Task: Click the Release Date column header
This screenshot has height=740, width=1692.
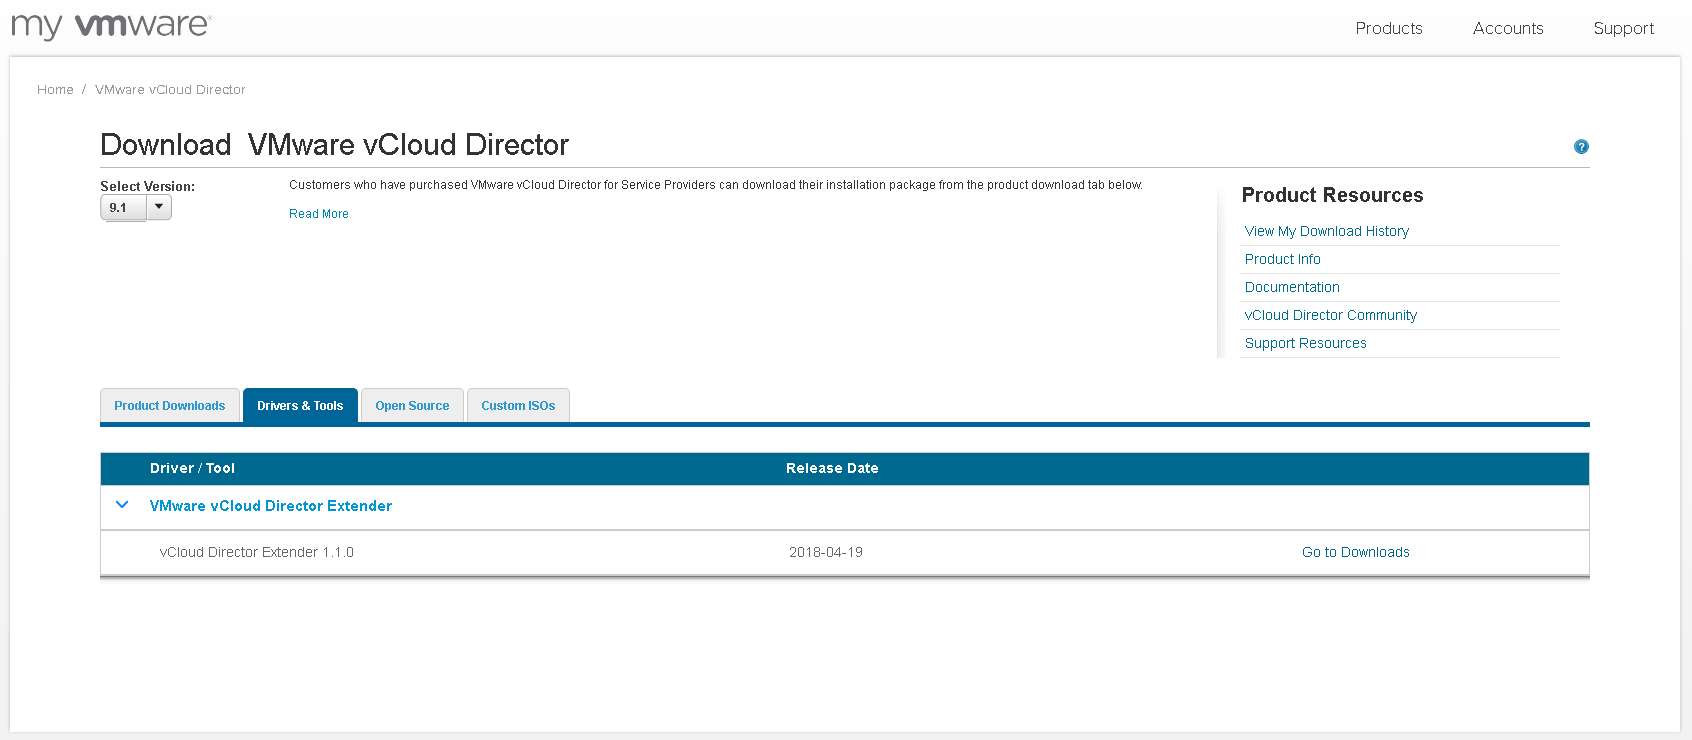Action: pyautogui.click(x=832, y=468)
